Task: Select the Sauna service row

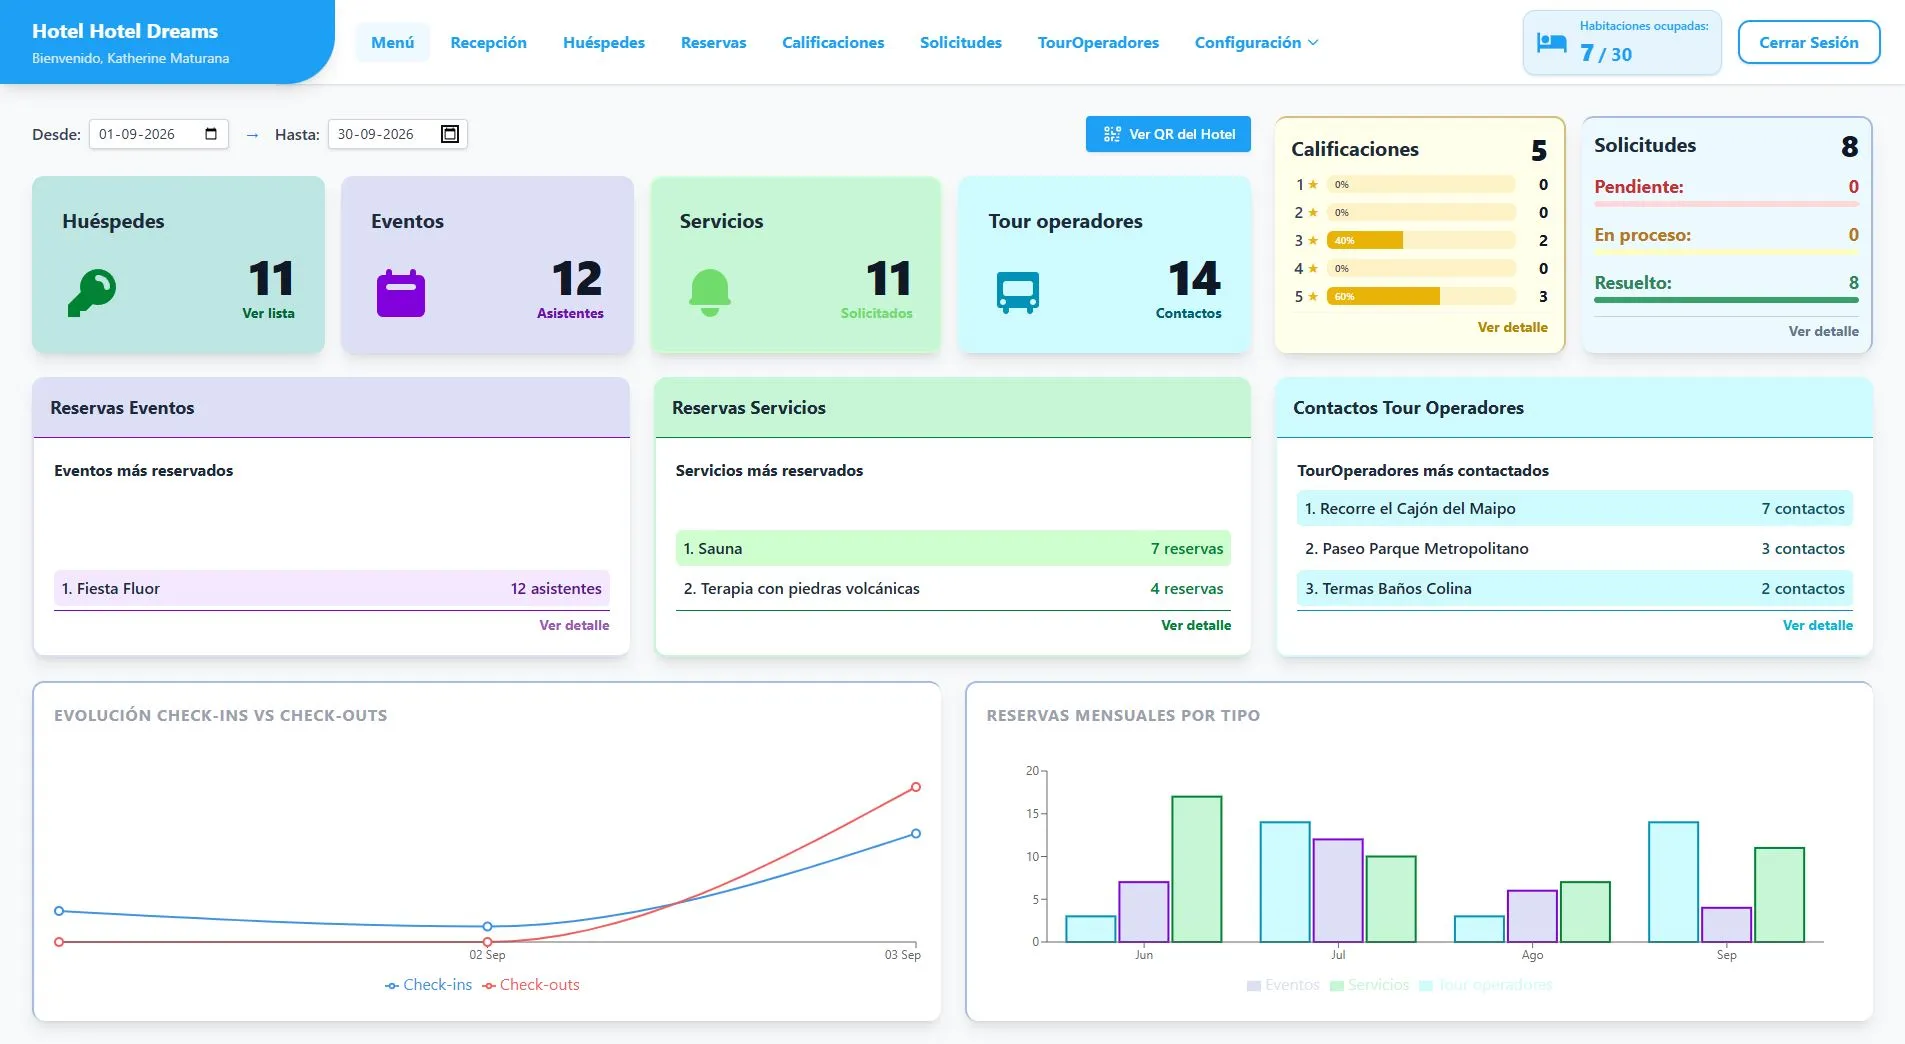Action: 953,549
